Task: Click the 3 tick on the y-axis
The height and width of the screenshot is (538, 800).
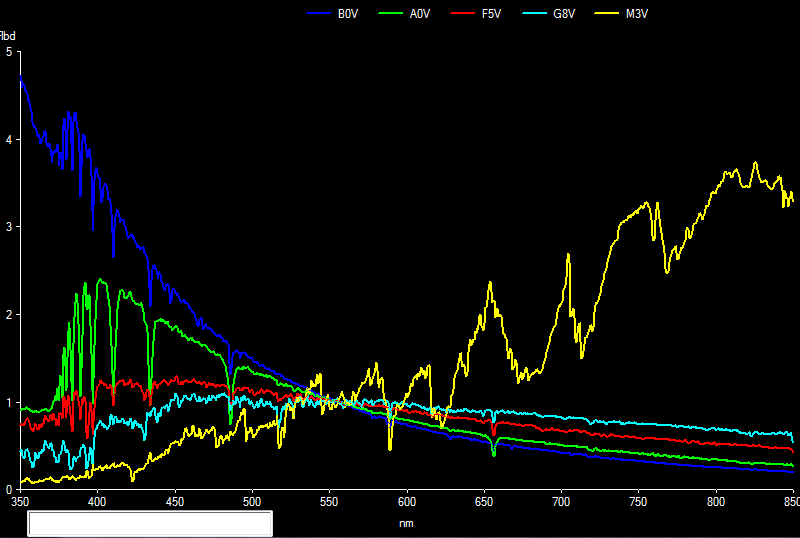Action: click(x=8, y=227)
